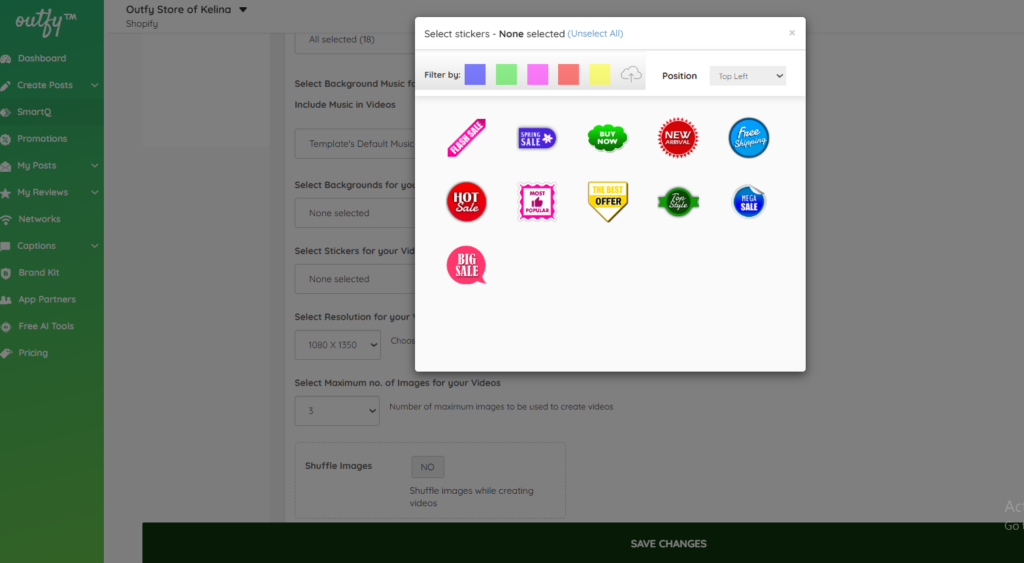
Task: Open Dashboard in the sidebar
Action: tap(41, 58)
